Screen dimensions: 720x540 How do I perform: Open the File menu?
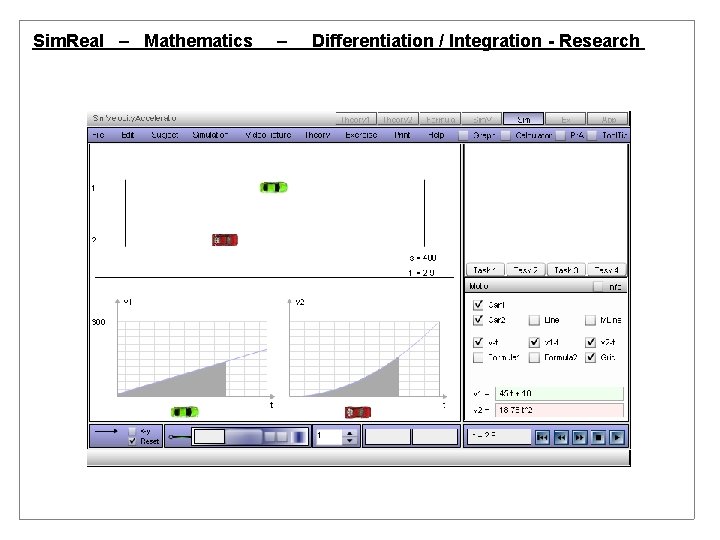coord(98,135)
